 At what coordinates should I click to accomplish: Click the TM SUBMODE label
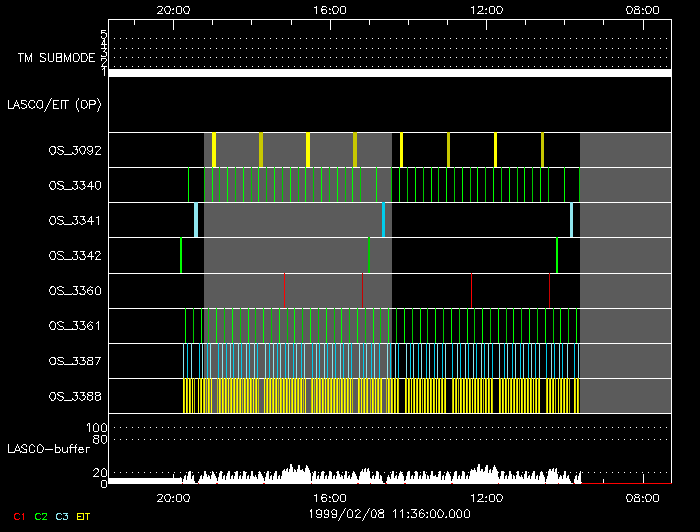click(x=58, y=58)
